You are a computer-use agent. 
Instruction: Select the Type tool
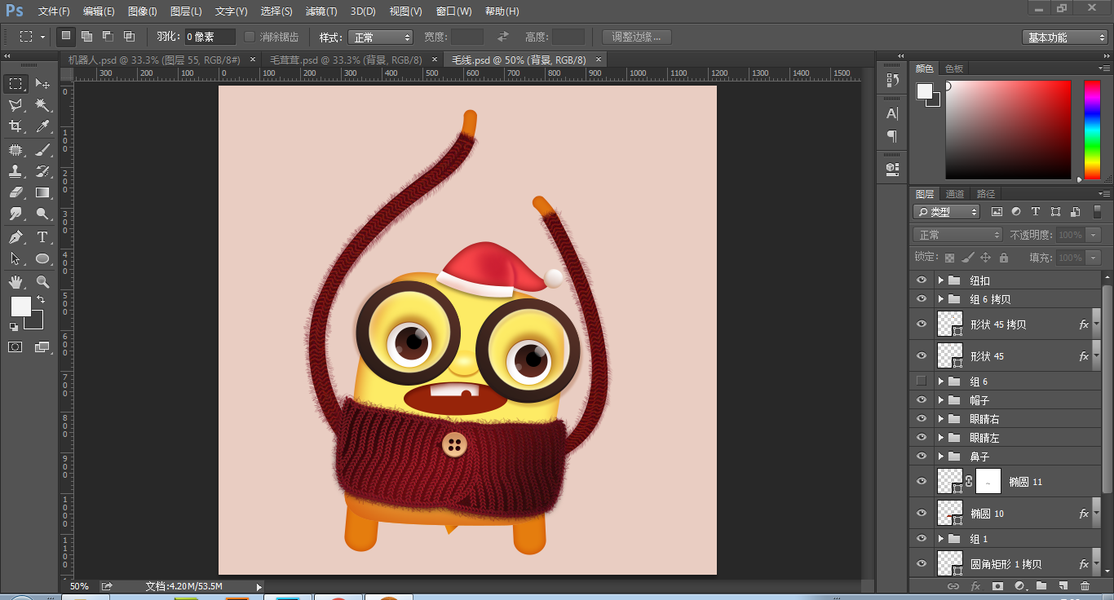[x=43, y=237]
